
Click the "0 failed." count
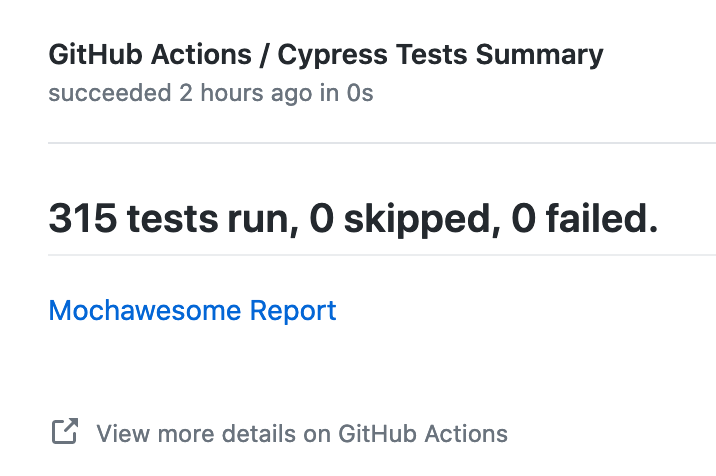(x=585, y=218)
